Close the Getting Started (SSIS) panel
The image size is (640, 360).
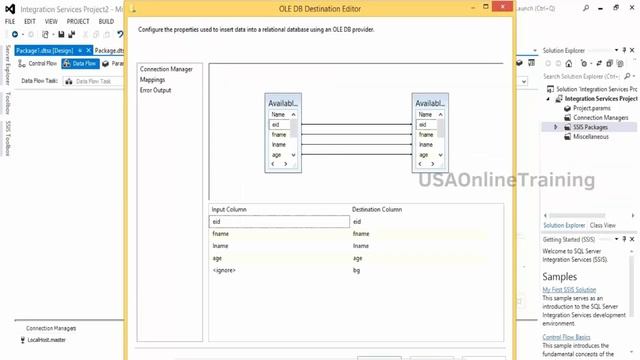[x=632, y=239]
